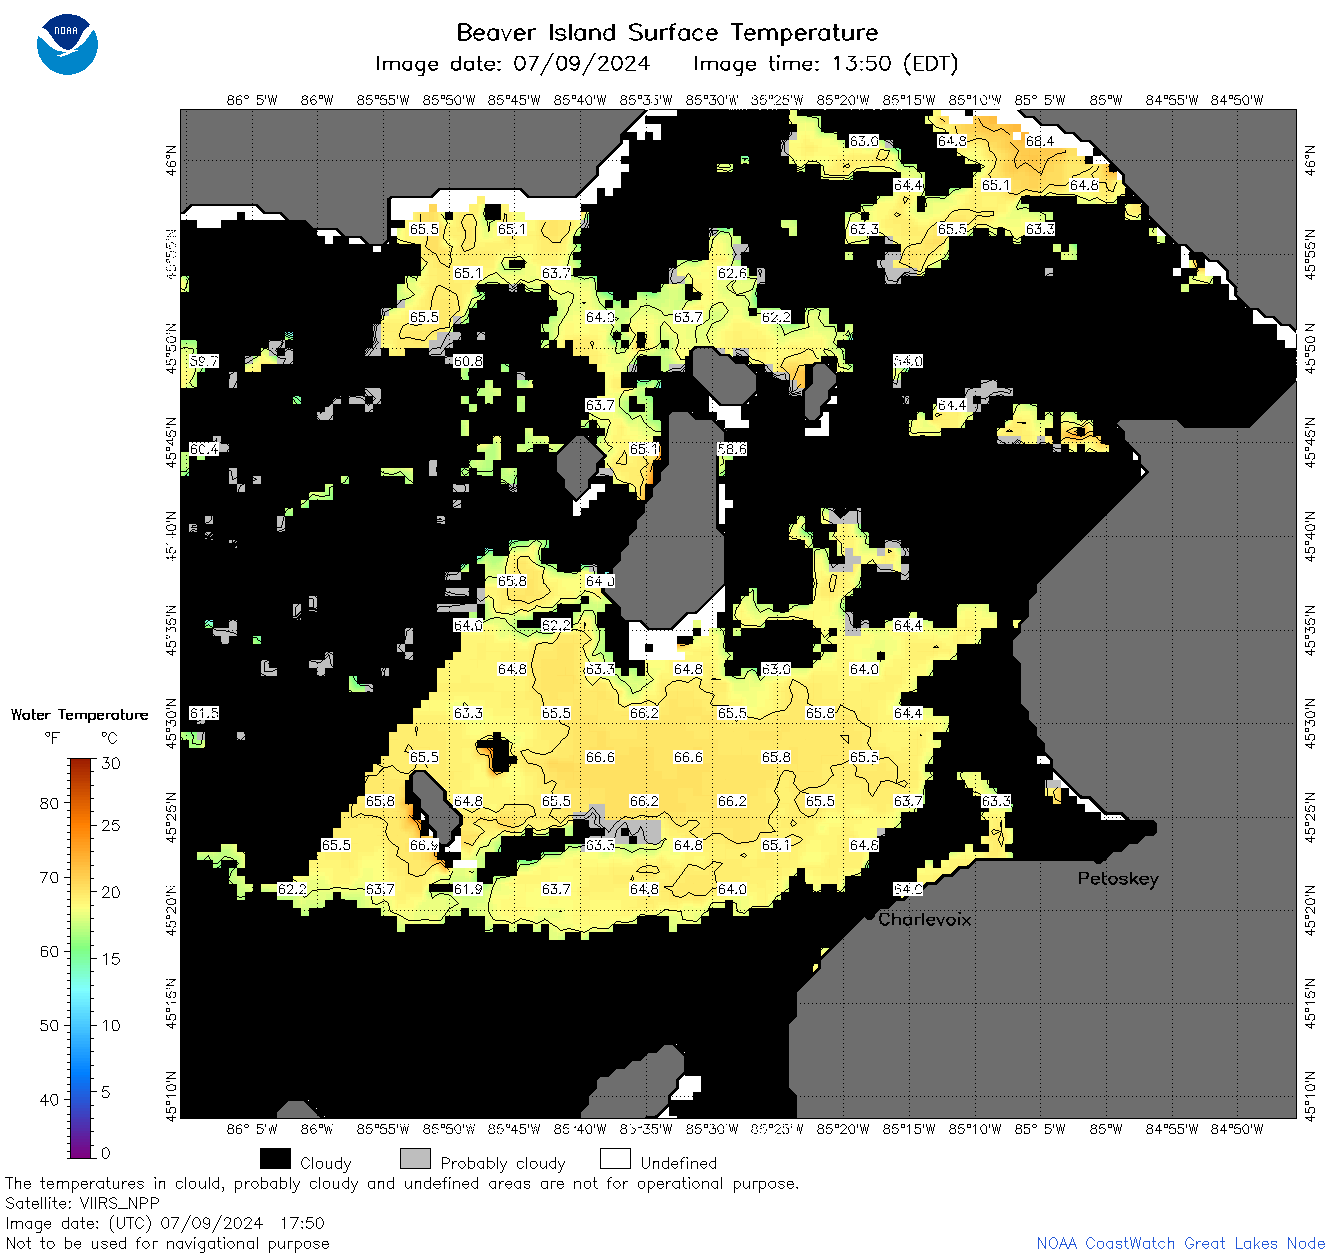Click the 59.7 temperature reading
Screen dimensions: 1336x1259
(x=204, y=361)
